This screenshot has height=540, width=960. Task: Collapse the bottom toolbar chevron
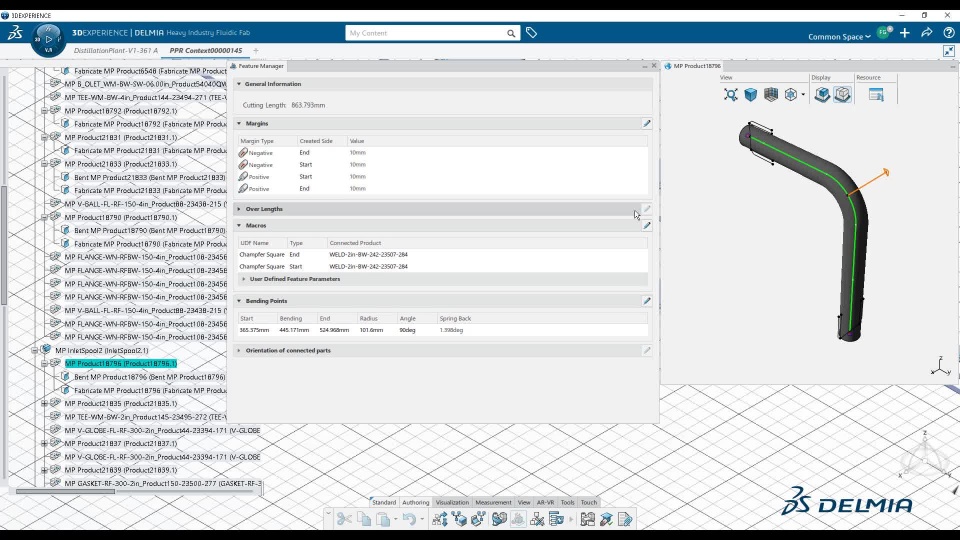click(x=328, y=514)
